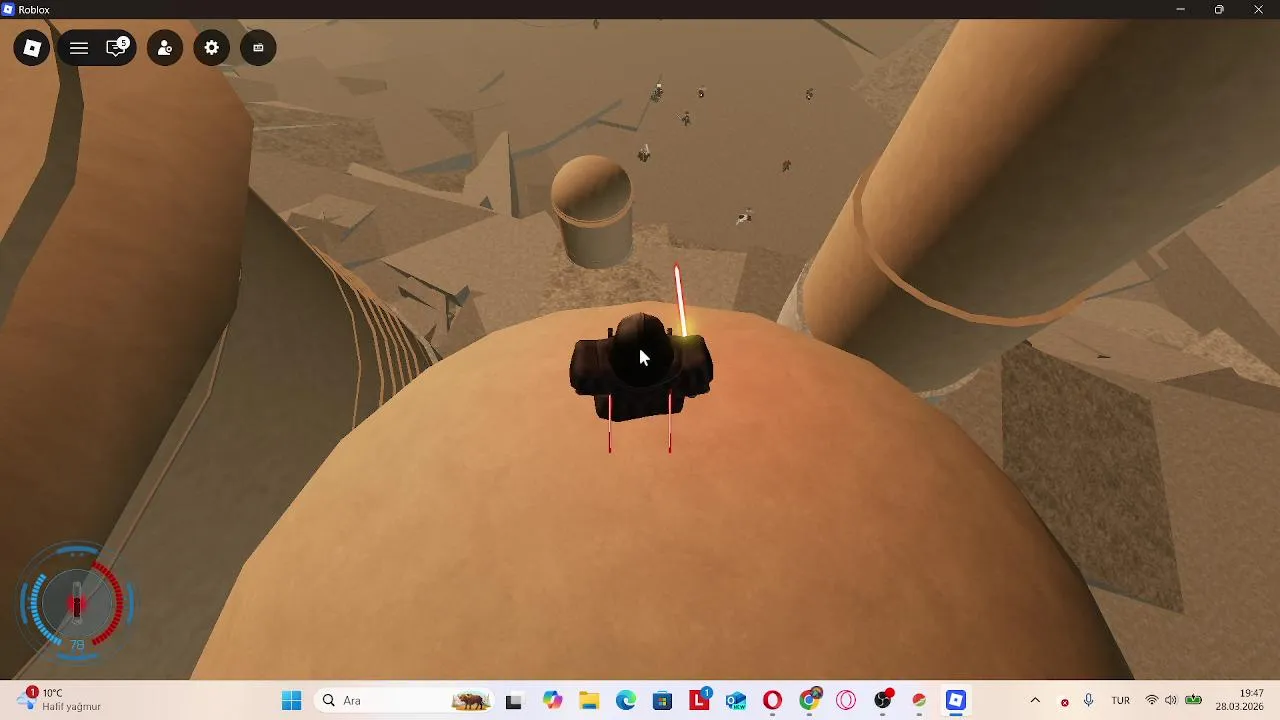Open File Explorer folder icon
Screen dimensions: 1280x720
(589, 701)
